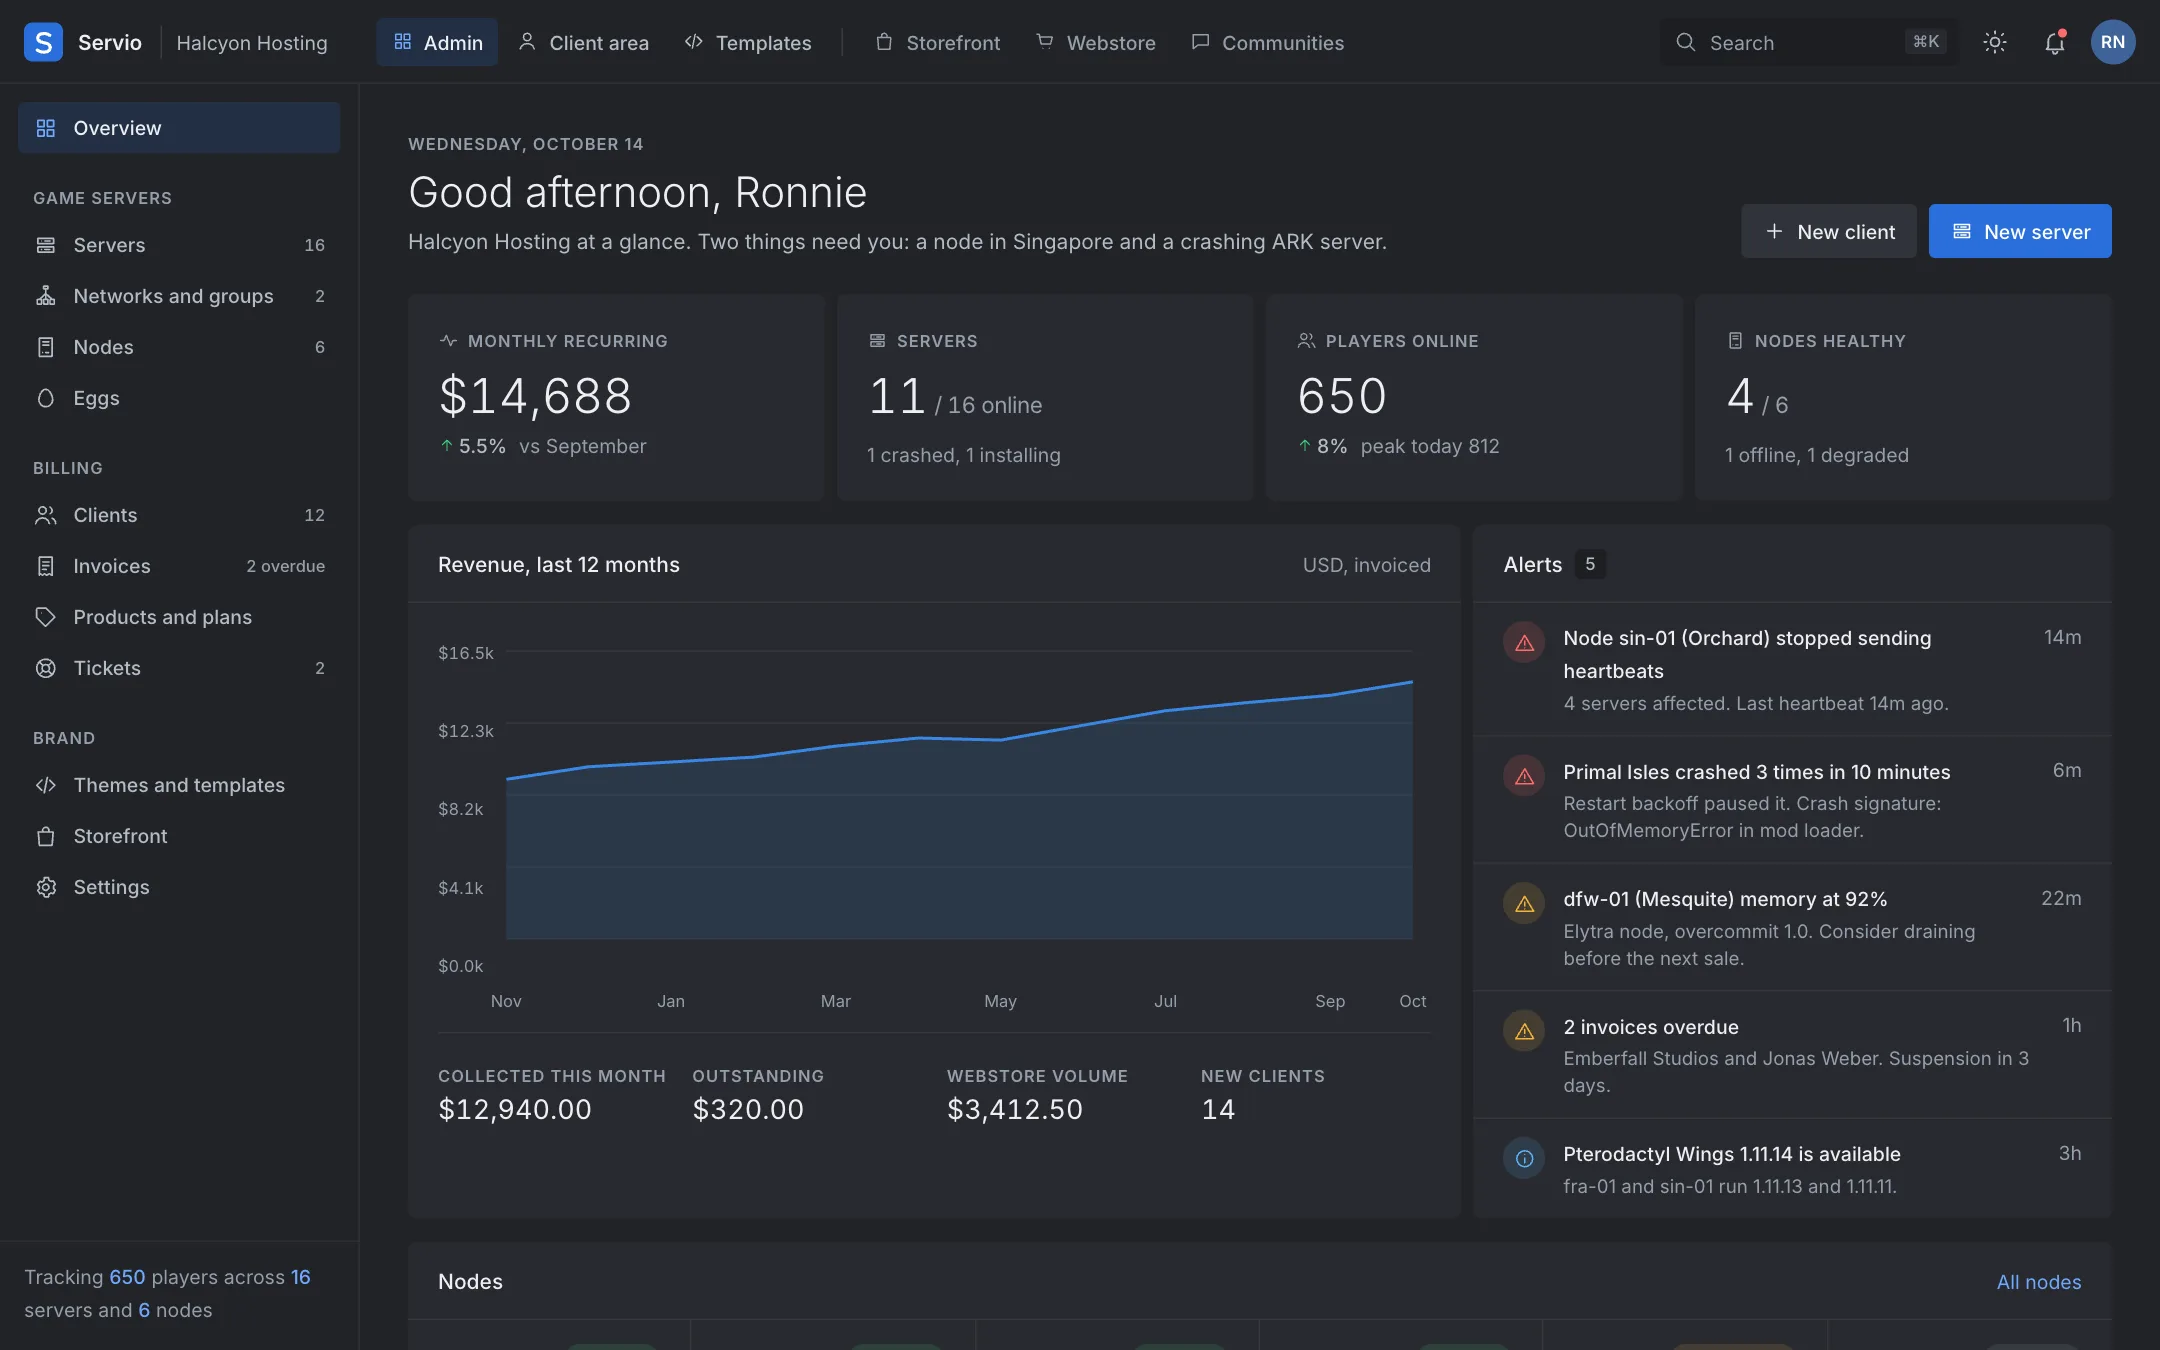Open the notifications bell icon

pos(2054,42)
